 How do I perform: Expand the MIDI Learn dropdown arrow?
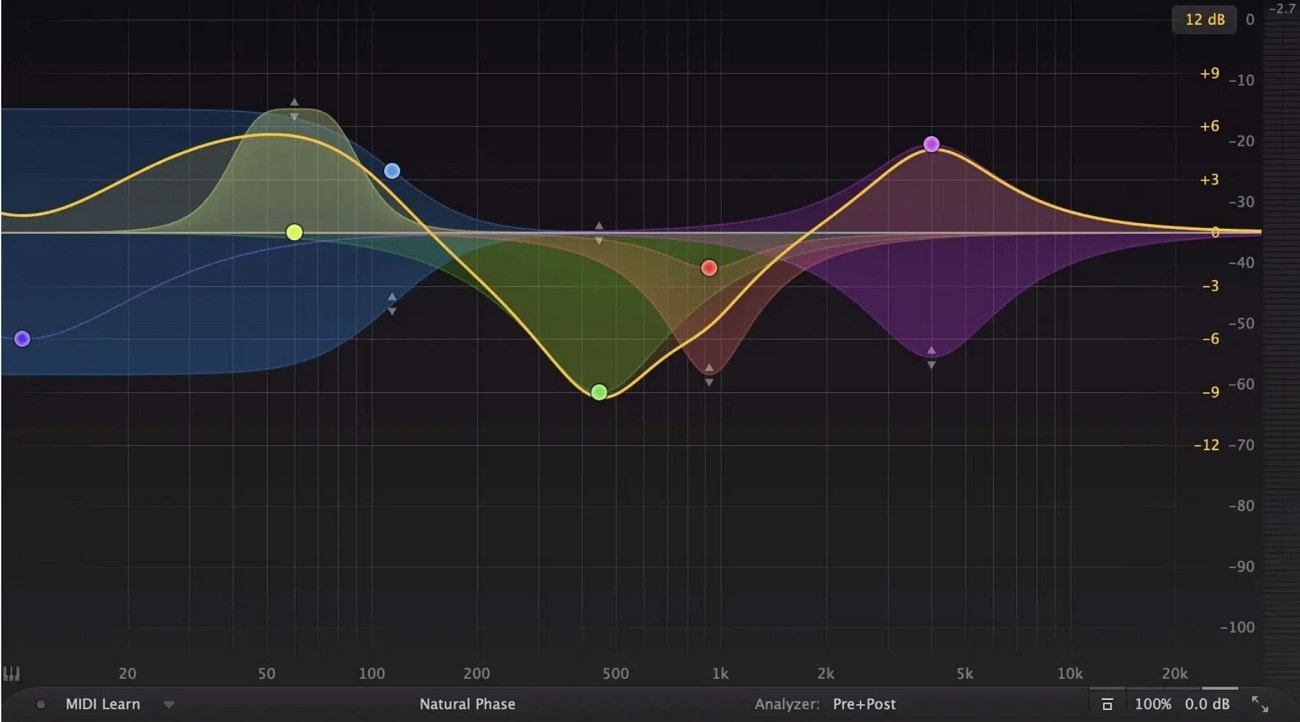coord(169,704)
